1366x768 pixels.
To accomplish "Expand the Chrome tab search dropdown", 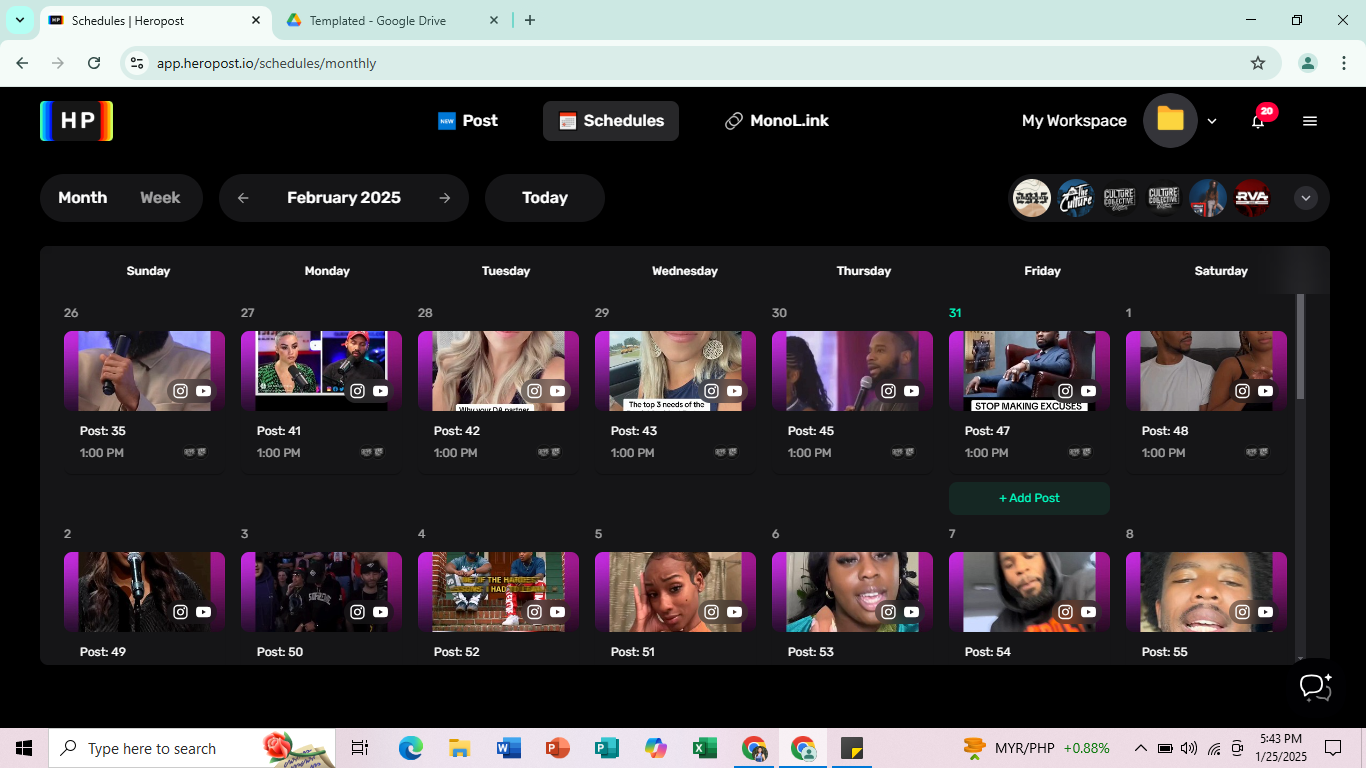I will [x=19, y=20].
